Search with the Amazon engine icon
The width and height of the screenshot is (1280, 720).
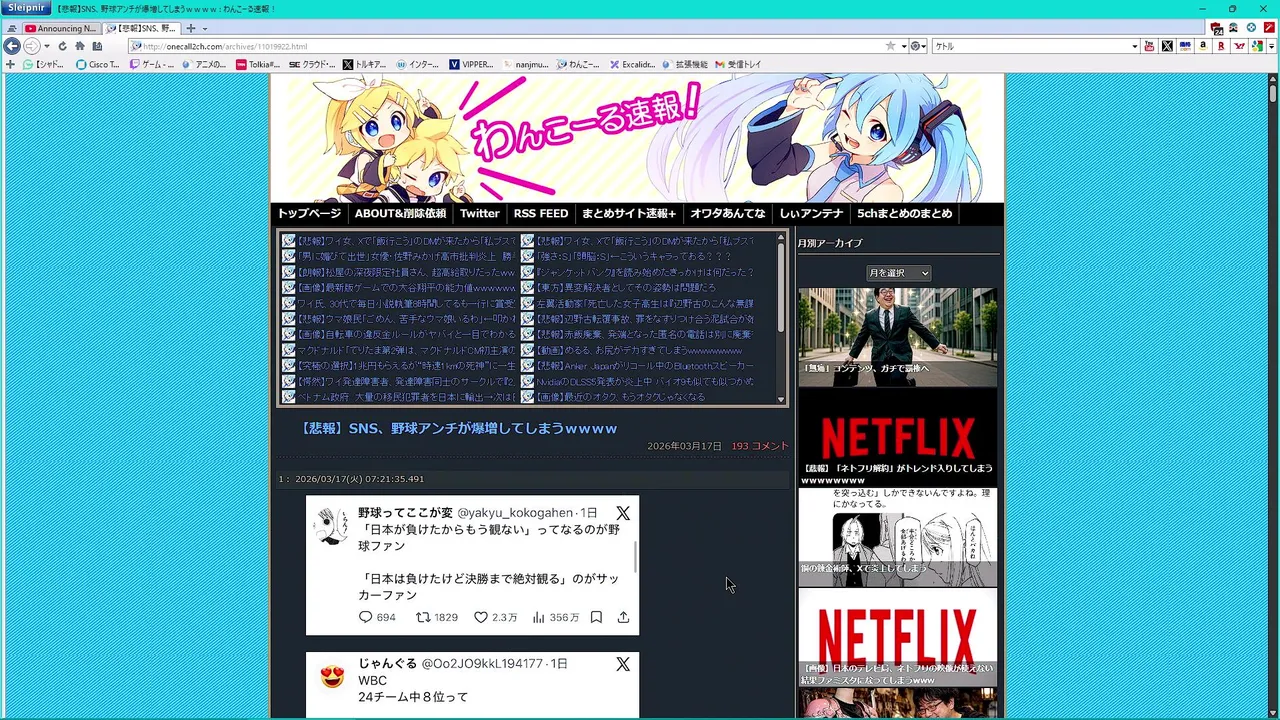(1203, 46)
